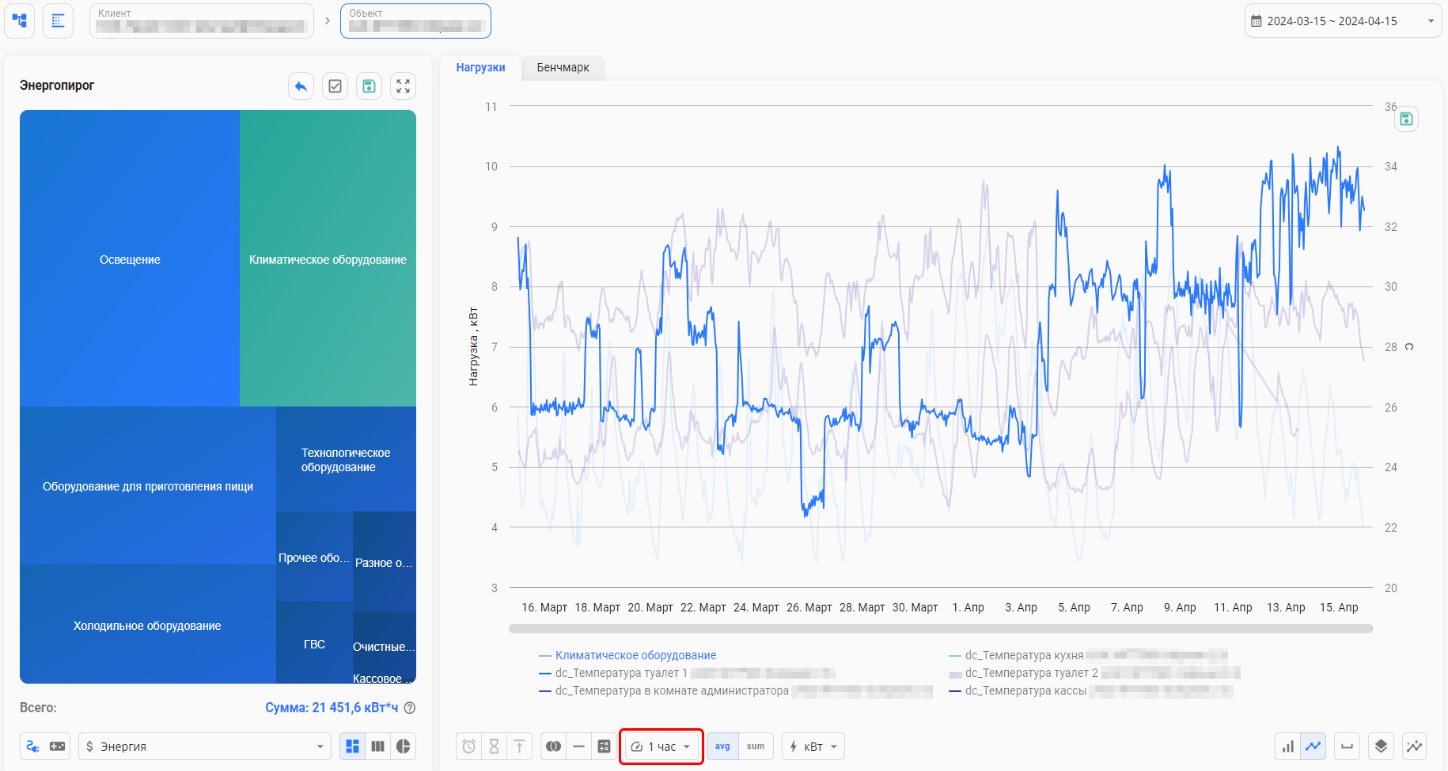Image resolution: width=1448 pixels, height=771 pixels.
Task: Open the 1 час interval dropdown
Action: pyautogui.click(x=661, y=746)
